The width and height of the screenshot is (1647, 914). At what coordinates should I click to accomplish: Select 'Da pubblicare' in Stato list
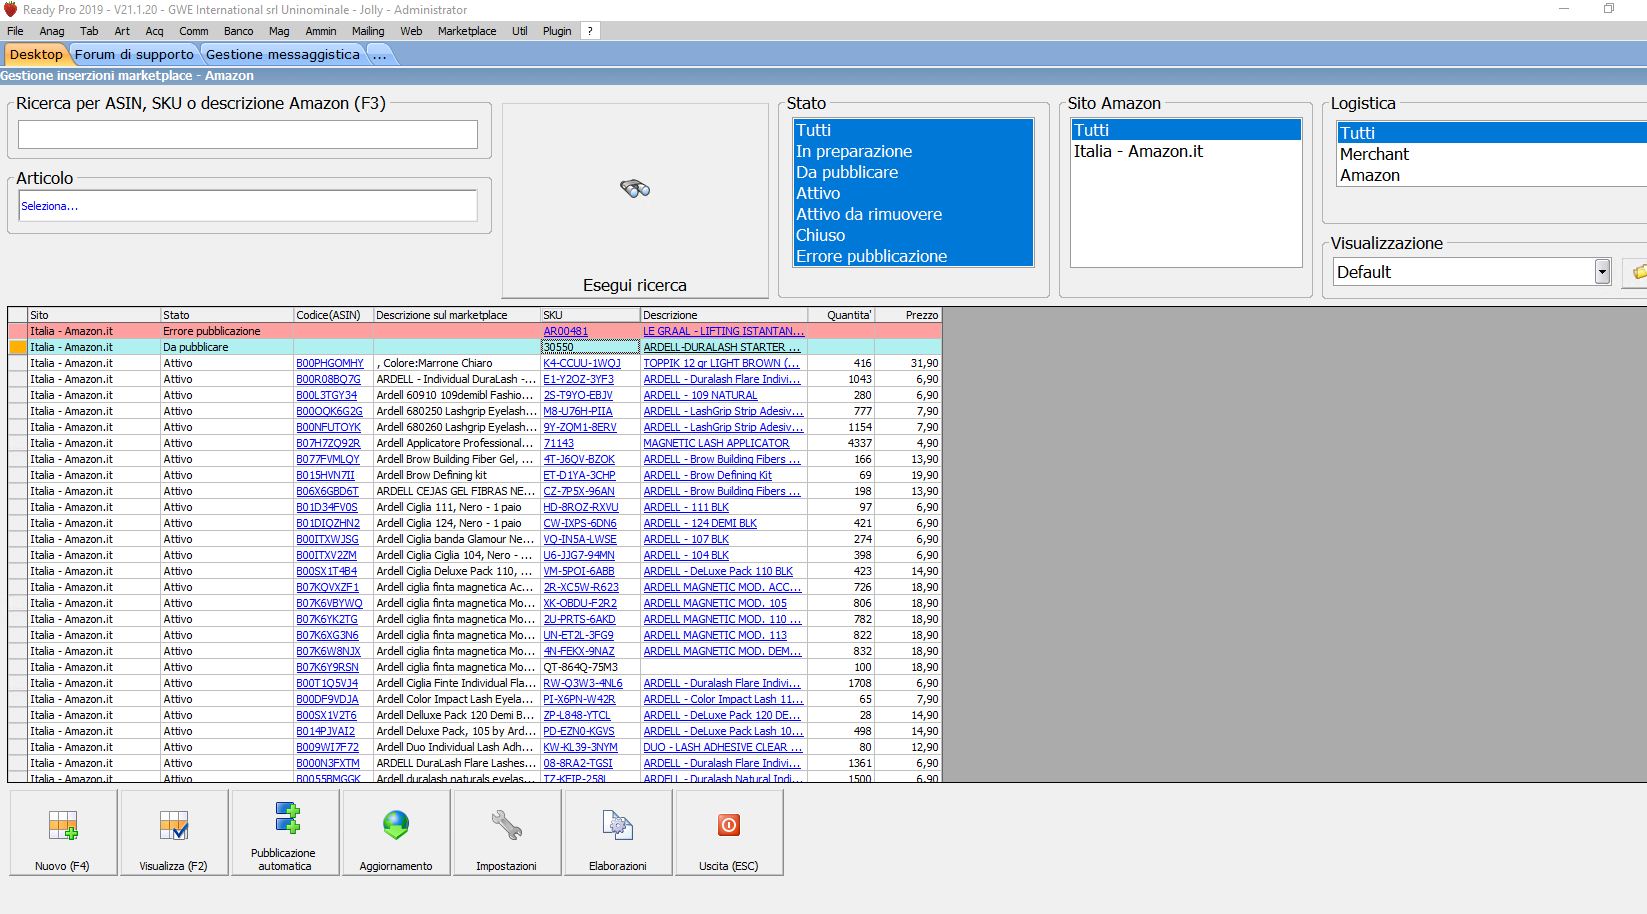tap(913, 172)
